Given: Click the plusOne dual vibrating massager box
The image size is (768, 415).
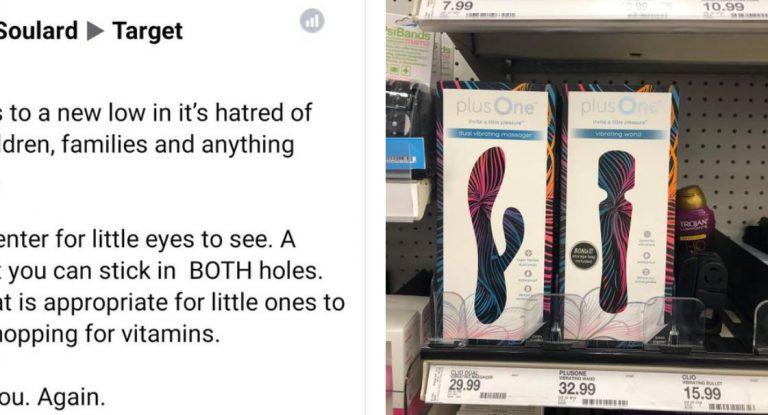Looking at the screenshot, I should [497, 212].
